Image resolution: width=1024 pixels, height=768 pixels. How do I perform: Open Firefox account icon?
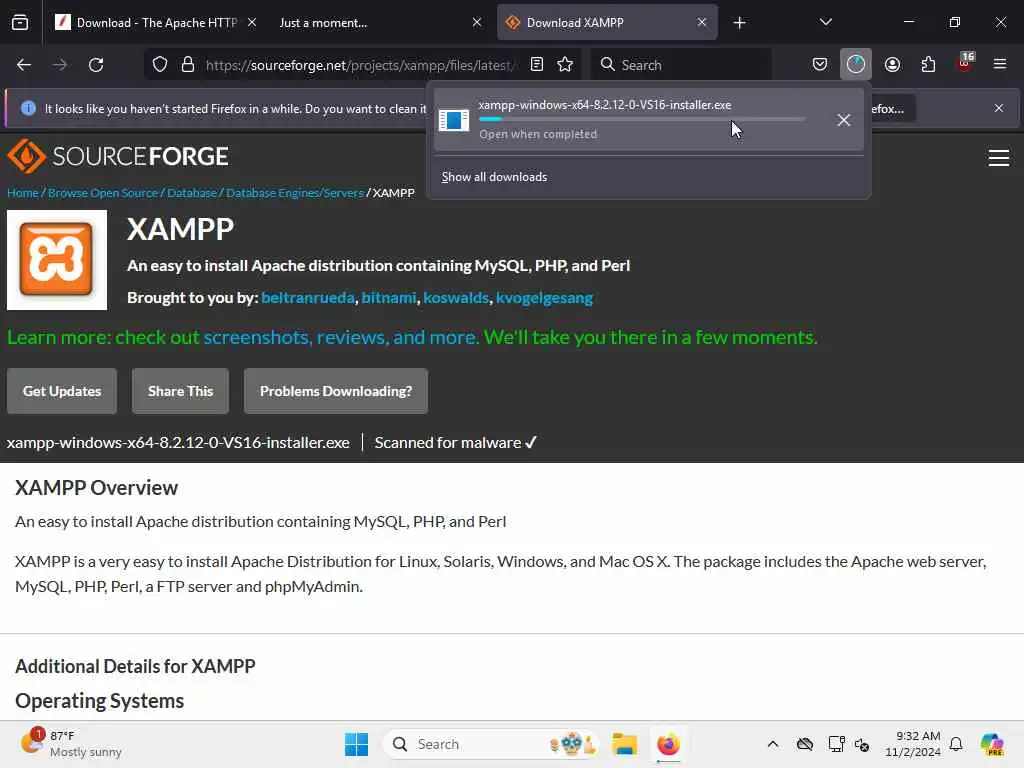pos(892,65)
